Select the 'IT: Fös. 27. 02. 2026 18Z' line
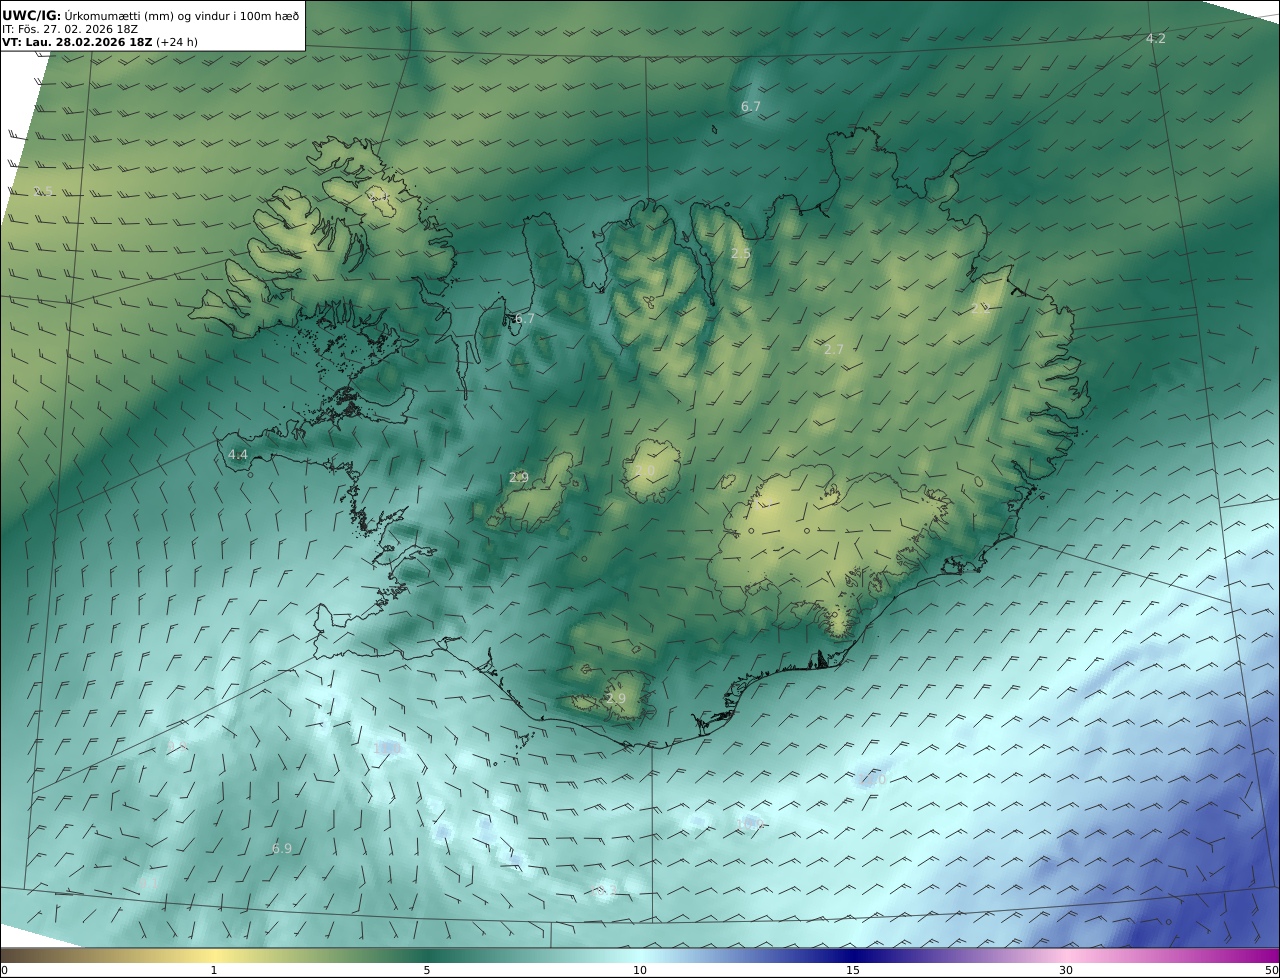Viewport: 1280px width, 978px height. click(x=68, y=29)
